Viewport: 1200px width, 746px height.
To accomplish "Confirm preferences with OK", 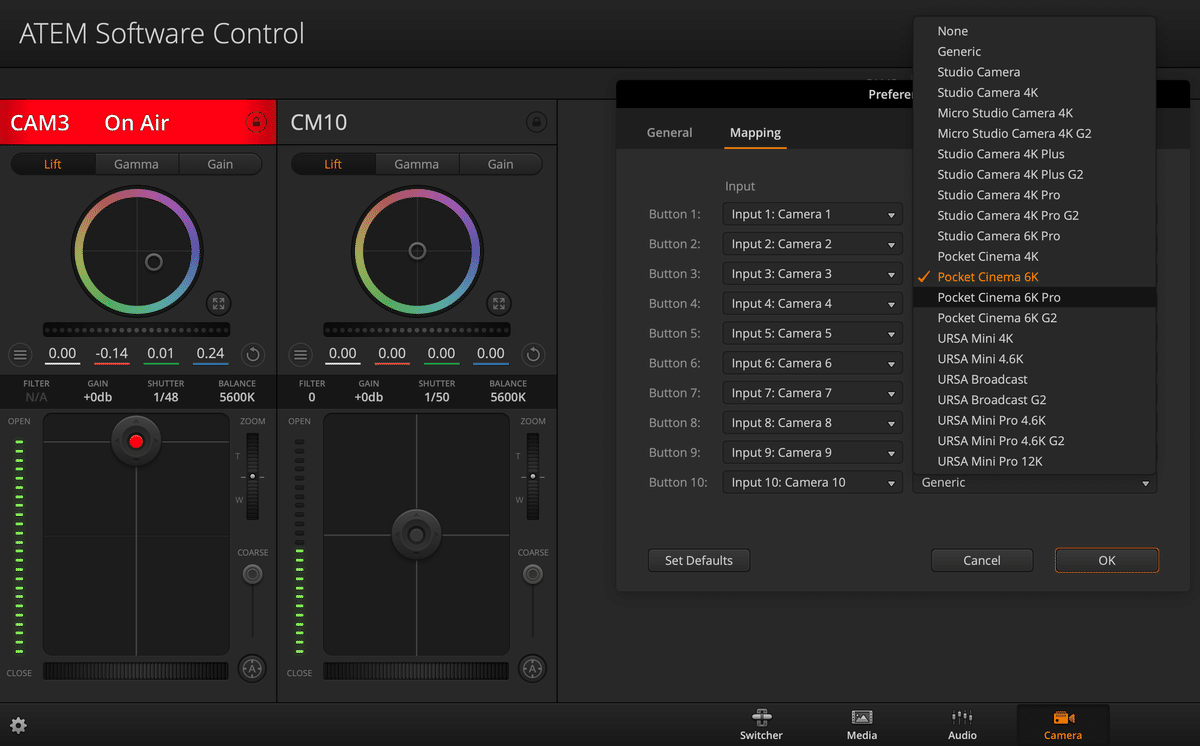I will click(x=1107, y=560).
